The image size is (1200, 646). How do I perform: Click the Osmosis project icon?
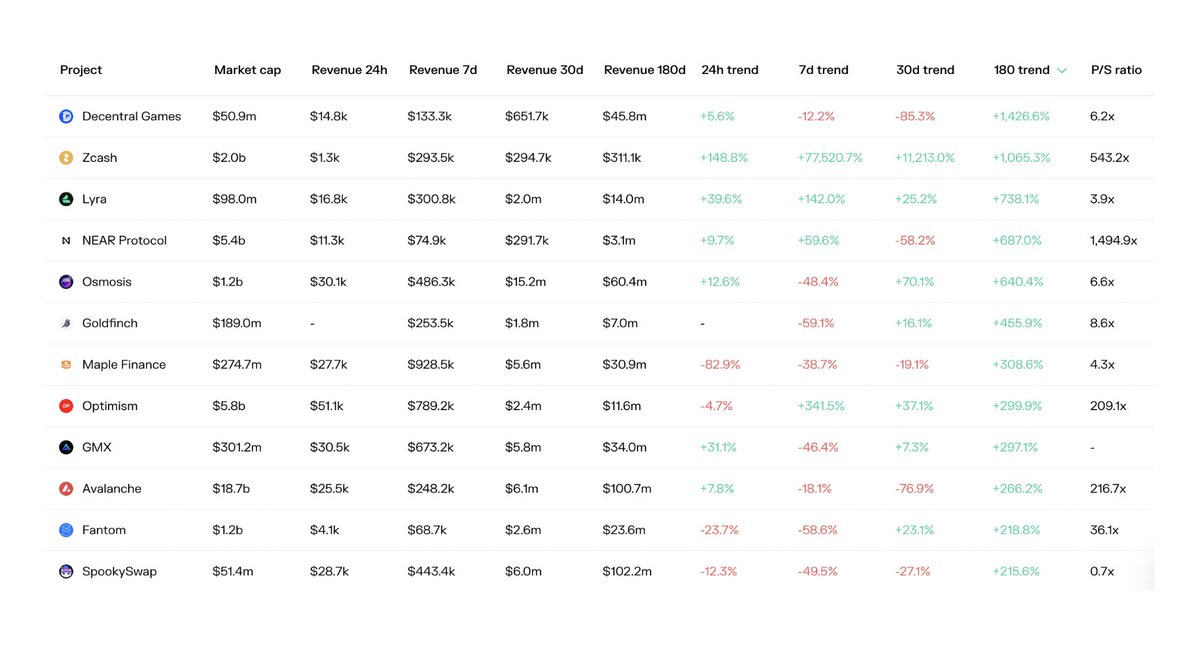(66, 282)
